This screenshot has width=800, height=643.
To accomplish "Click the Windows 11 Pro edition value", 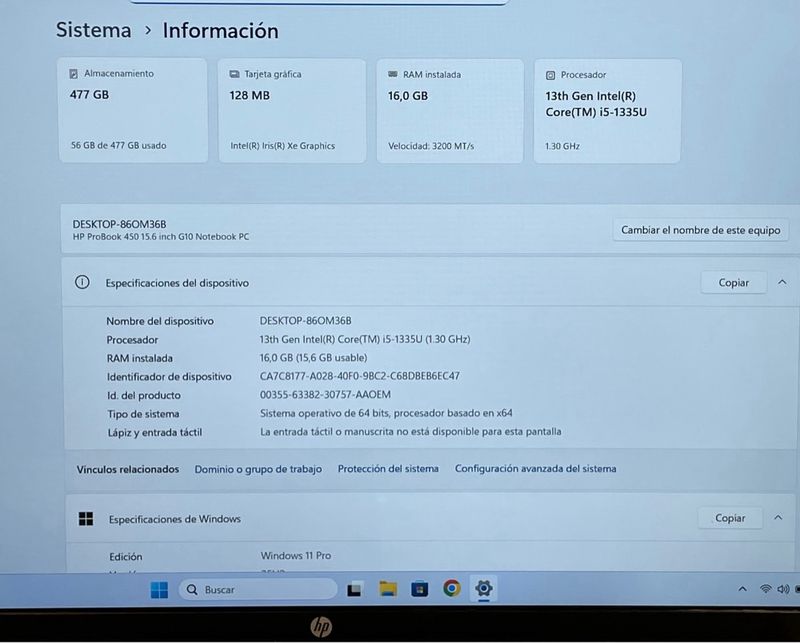I will click(x=296, y=555).
